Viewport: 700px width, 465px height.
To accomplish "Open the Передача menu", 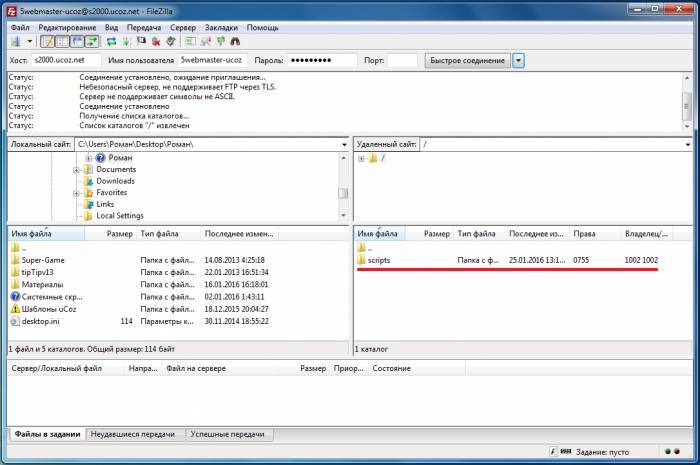I will (144, 28).
